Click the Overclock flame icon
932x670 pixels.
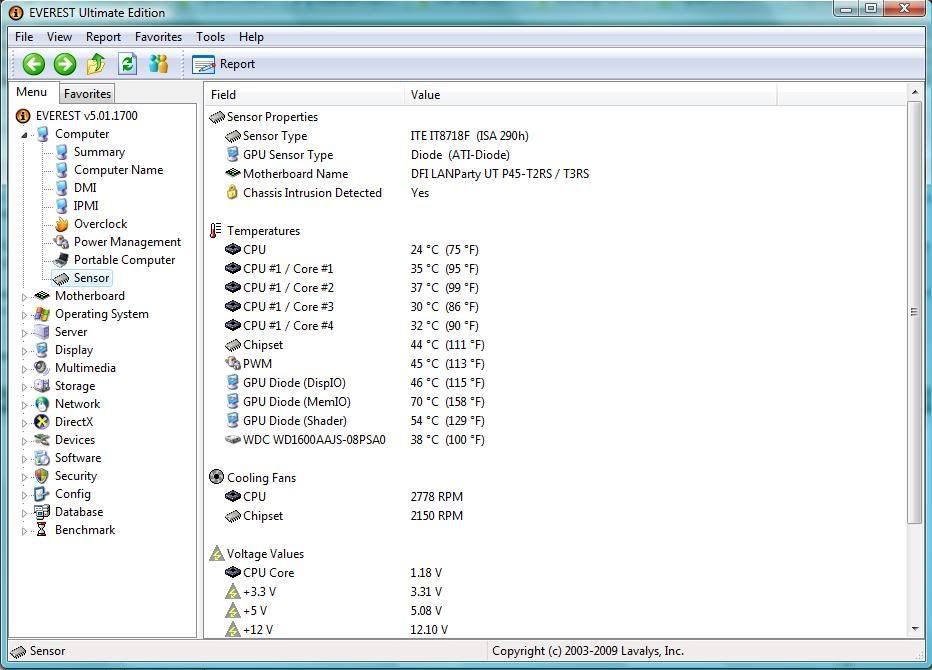tap(61, 224)
